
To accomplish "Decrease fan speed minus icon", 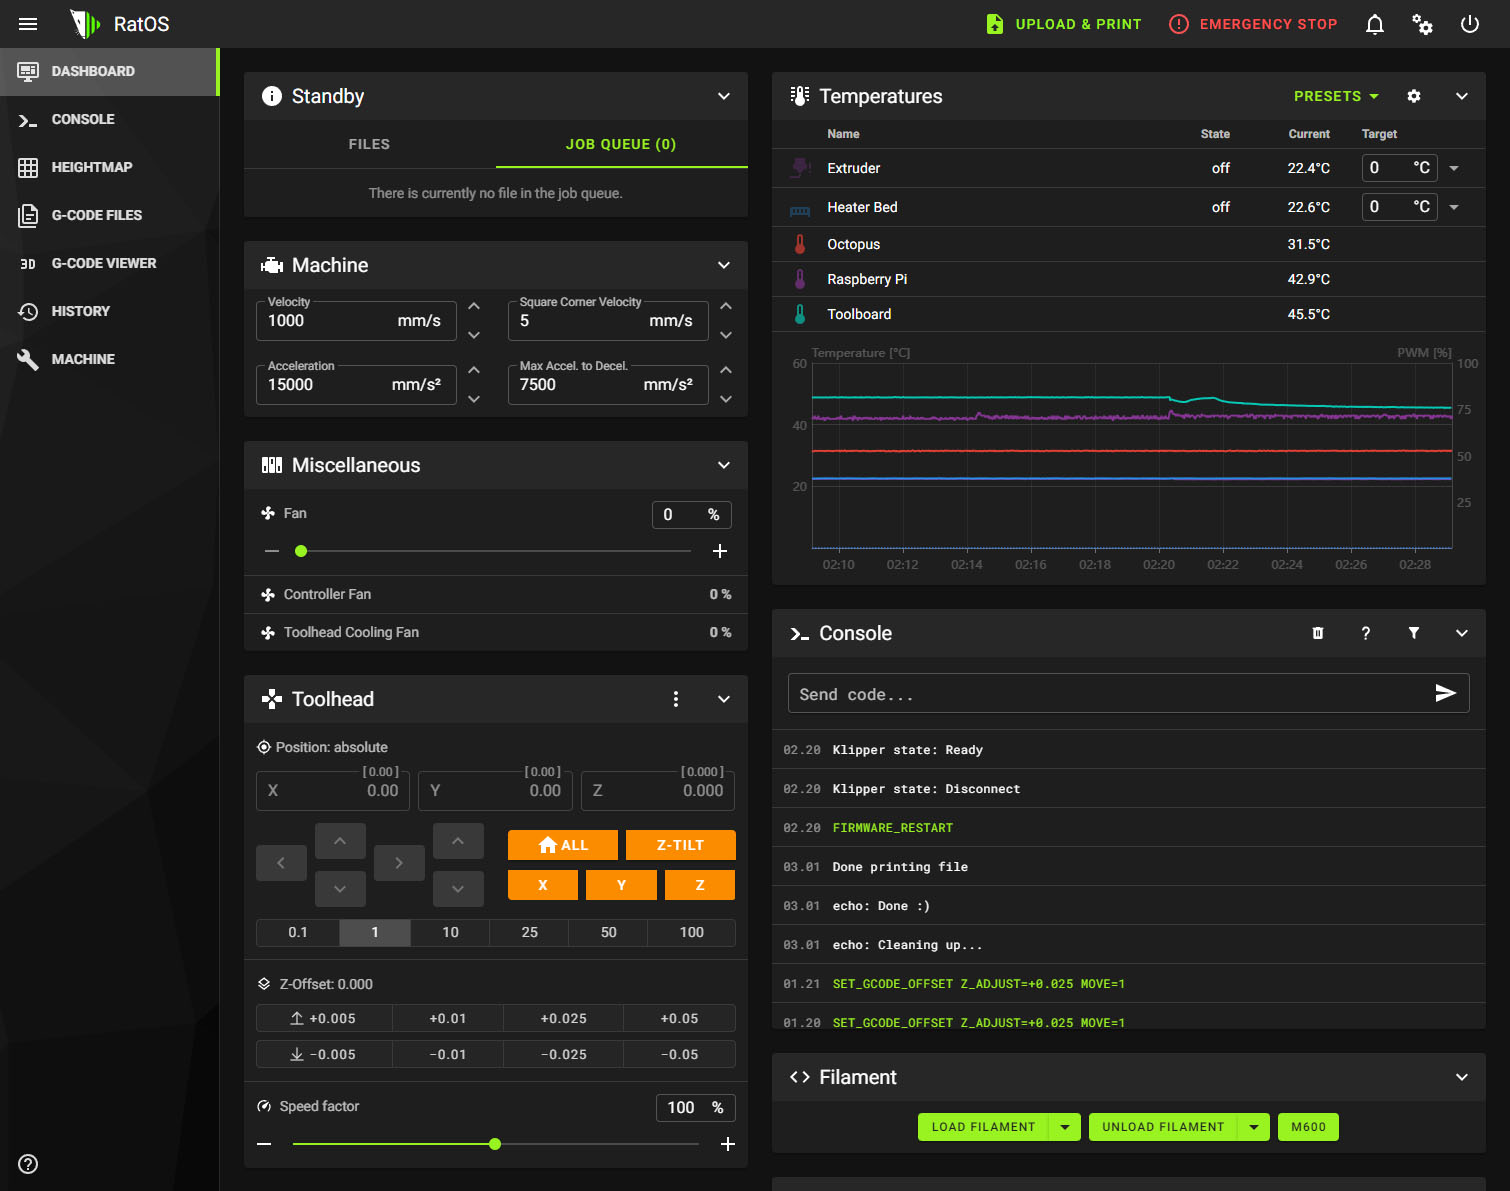I will tap(272, 551).
